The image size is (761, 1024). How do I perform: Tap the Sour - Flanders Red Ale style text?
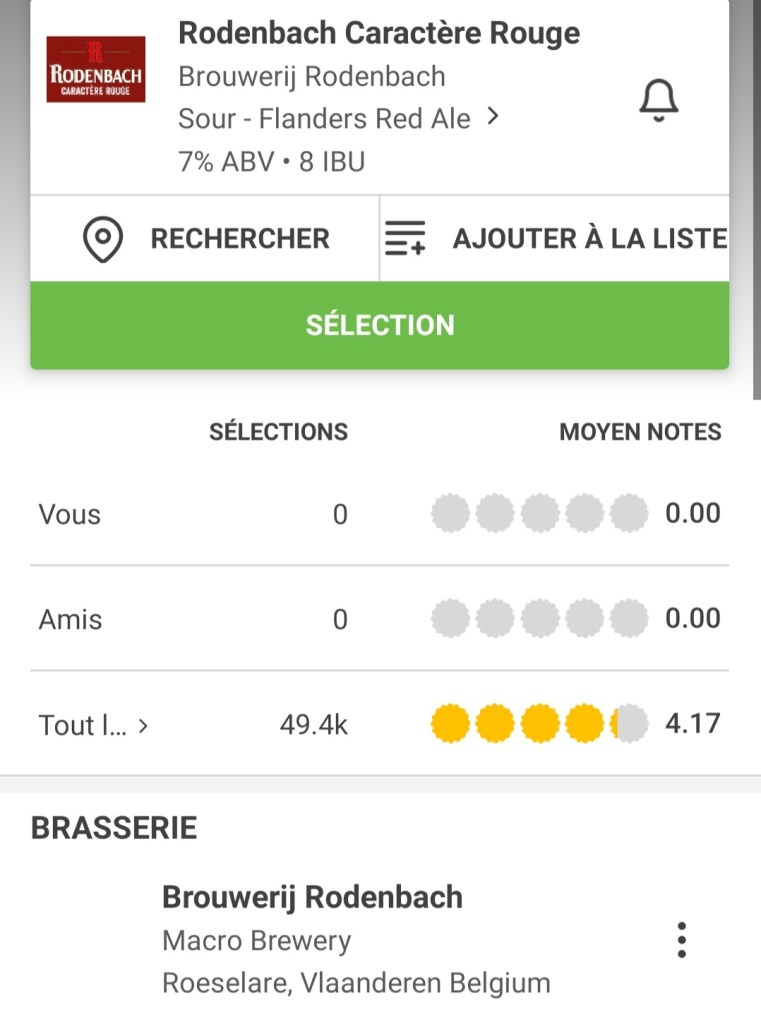click(324, 119)
